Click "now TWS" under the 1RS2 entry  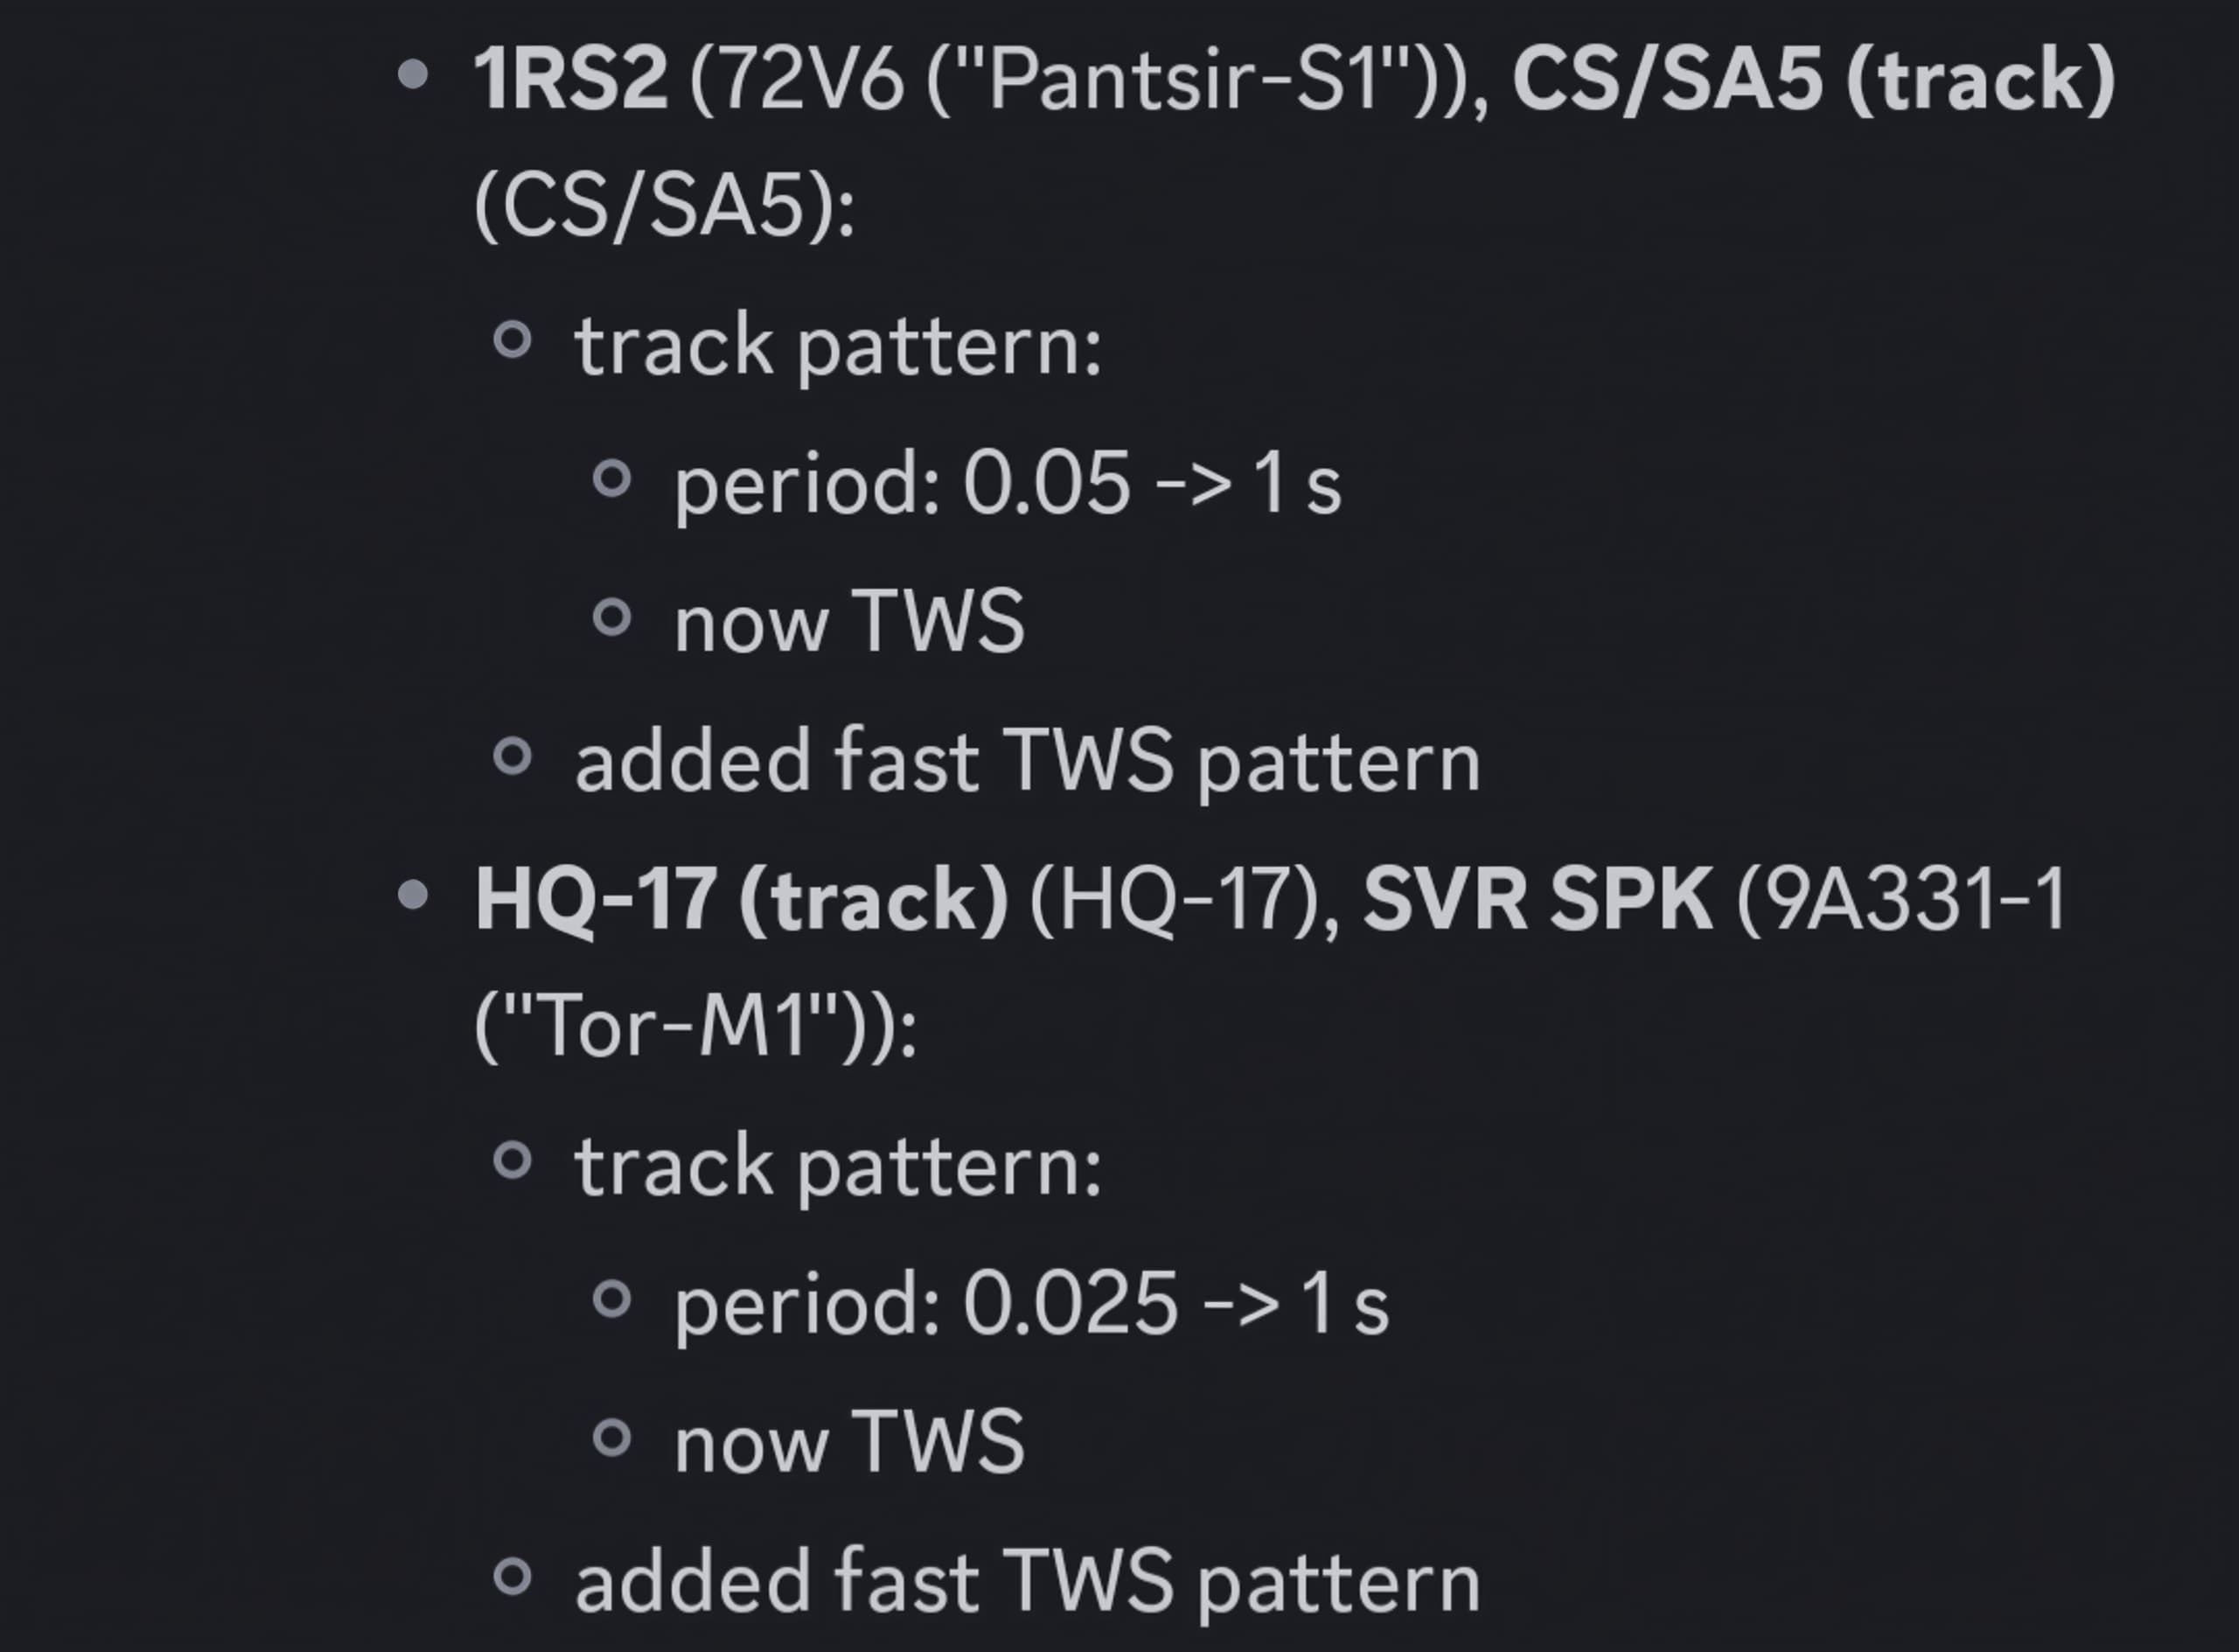pos(850,622)
